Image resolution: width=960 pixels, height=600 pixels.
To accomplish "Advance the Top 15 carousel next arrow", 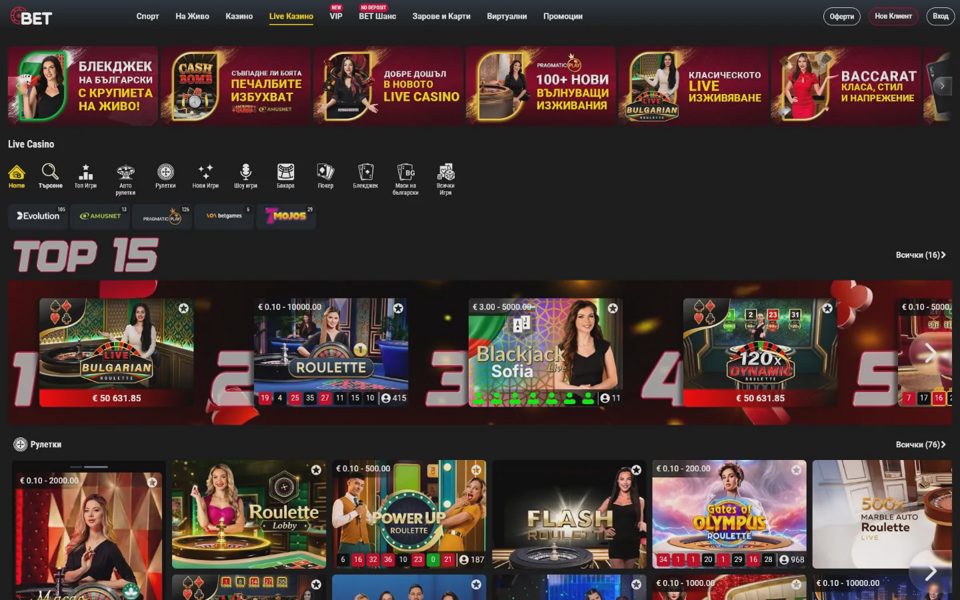I will (929, 353).
